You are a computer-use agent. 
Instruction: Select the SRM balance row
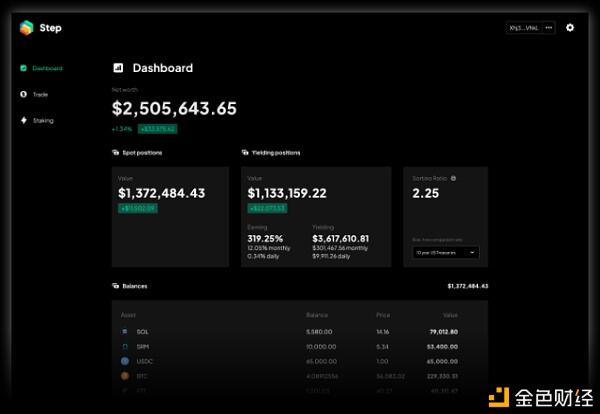tap(289, 347)
